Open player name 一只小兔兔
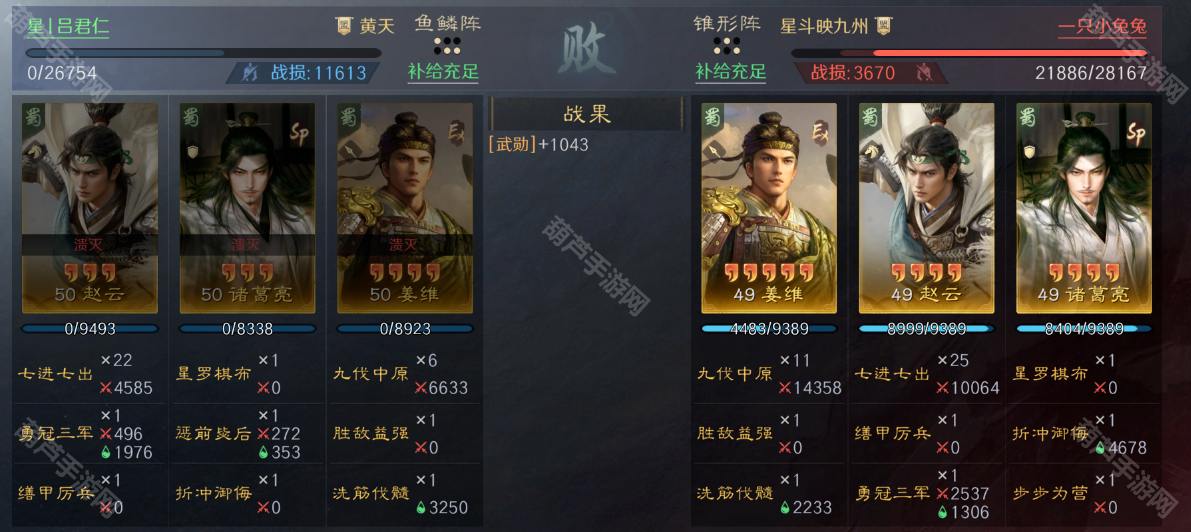 pyautogui.click(x=1102, y=27)
